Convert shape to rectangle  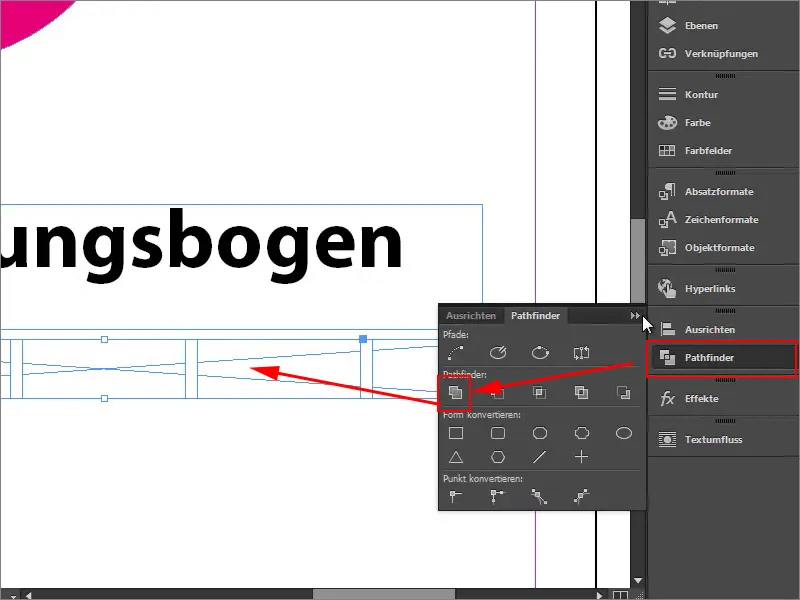(456, 433)
